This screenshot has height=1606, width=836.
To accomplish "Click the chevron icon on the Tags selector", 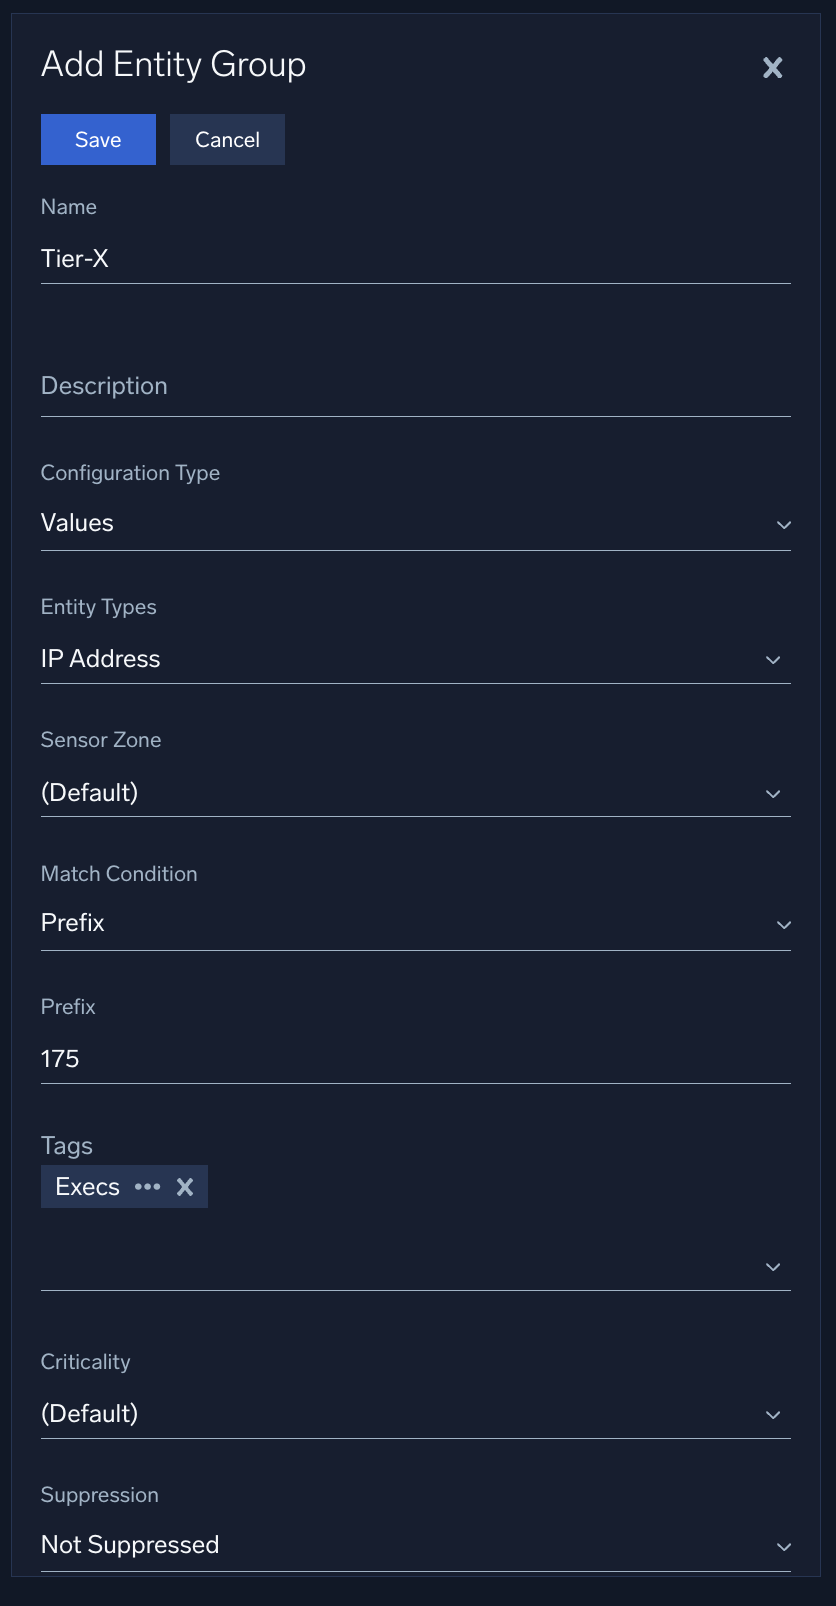I will coord(773,1266).
